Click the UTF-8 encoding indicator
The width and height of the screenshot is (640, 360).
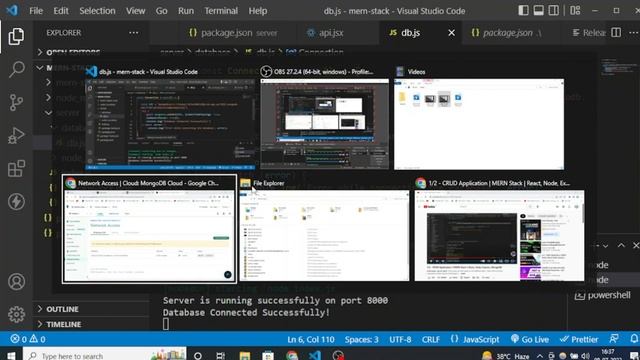tap(400, 339)
